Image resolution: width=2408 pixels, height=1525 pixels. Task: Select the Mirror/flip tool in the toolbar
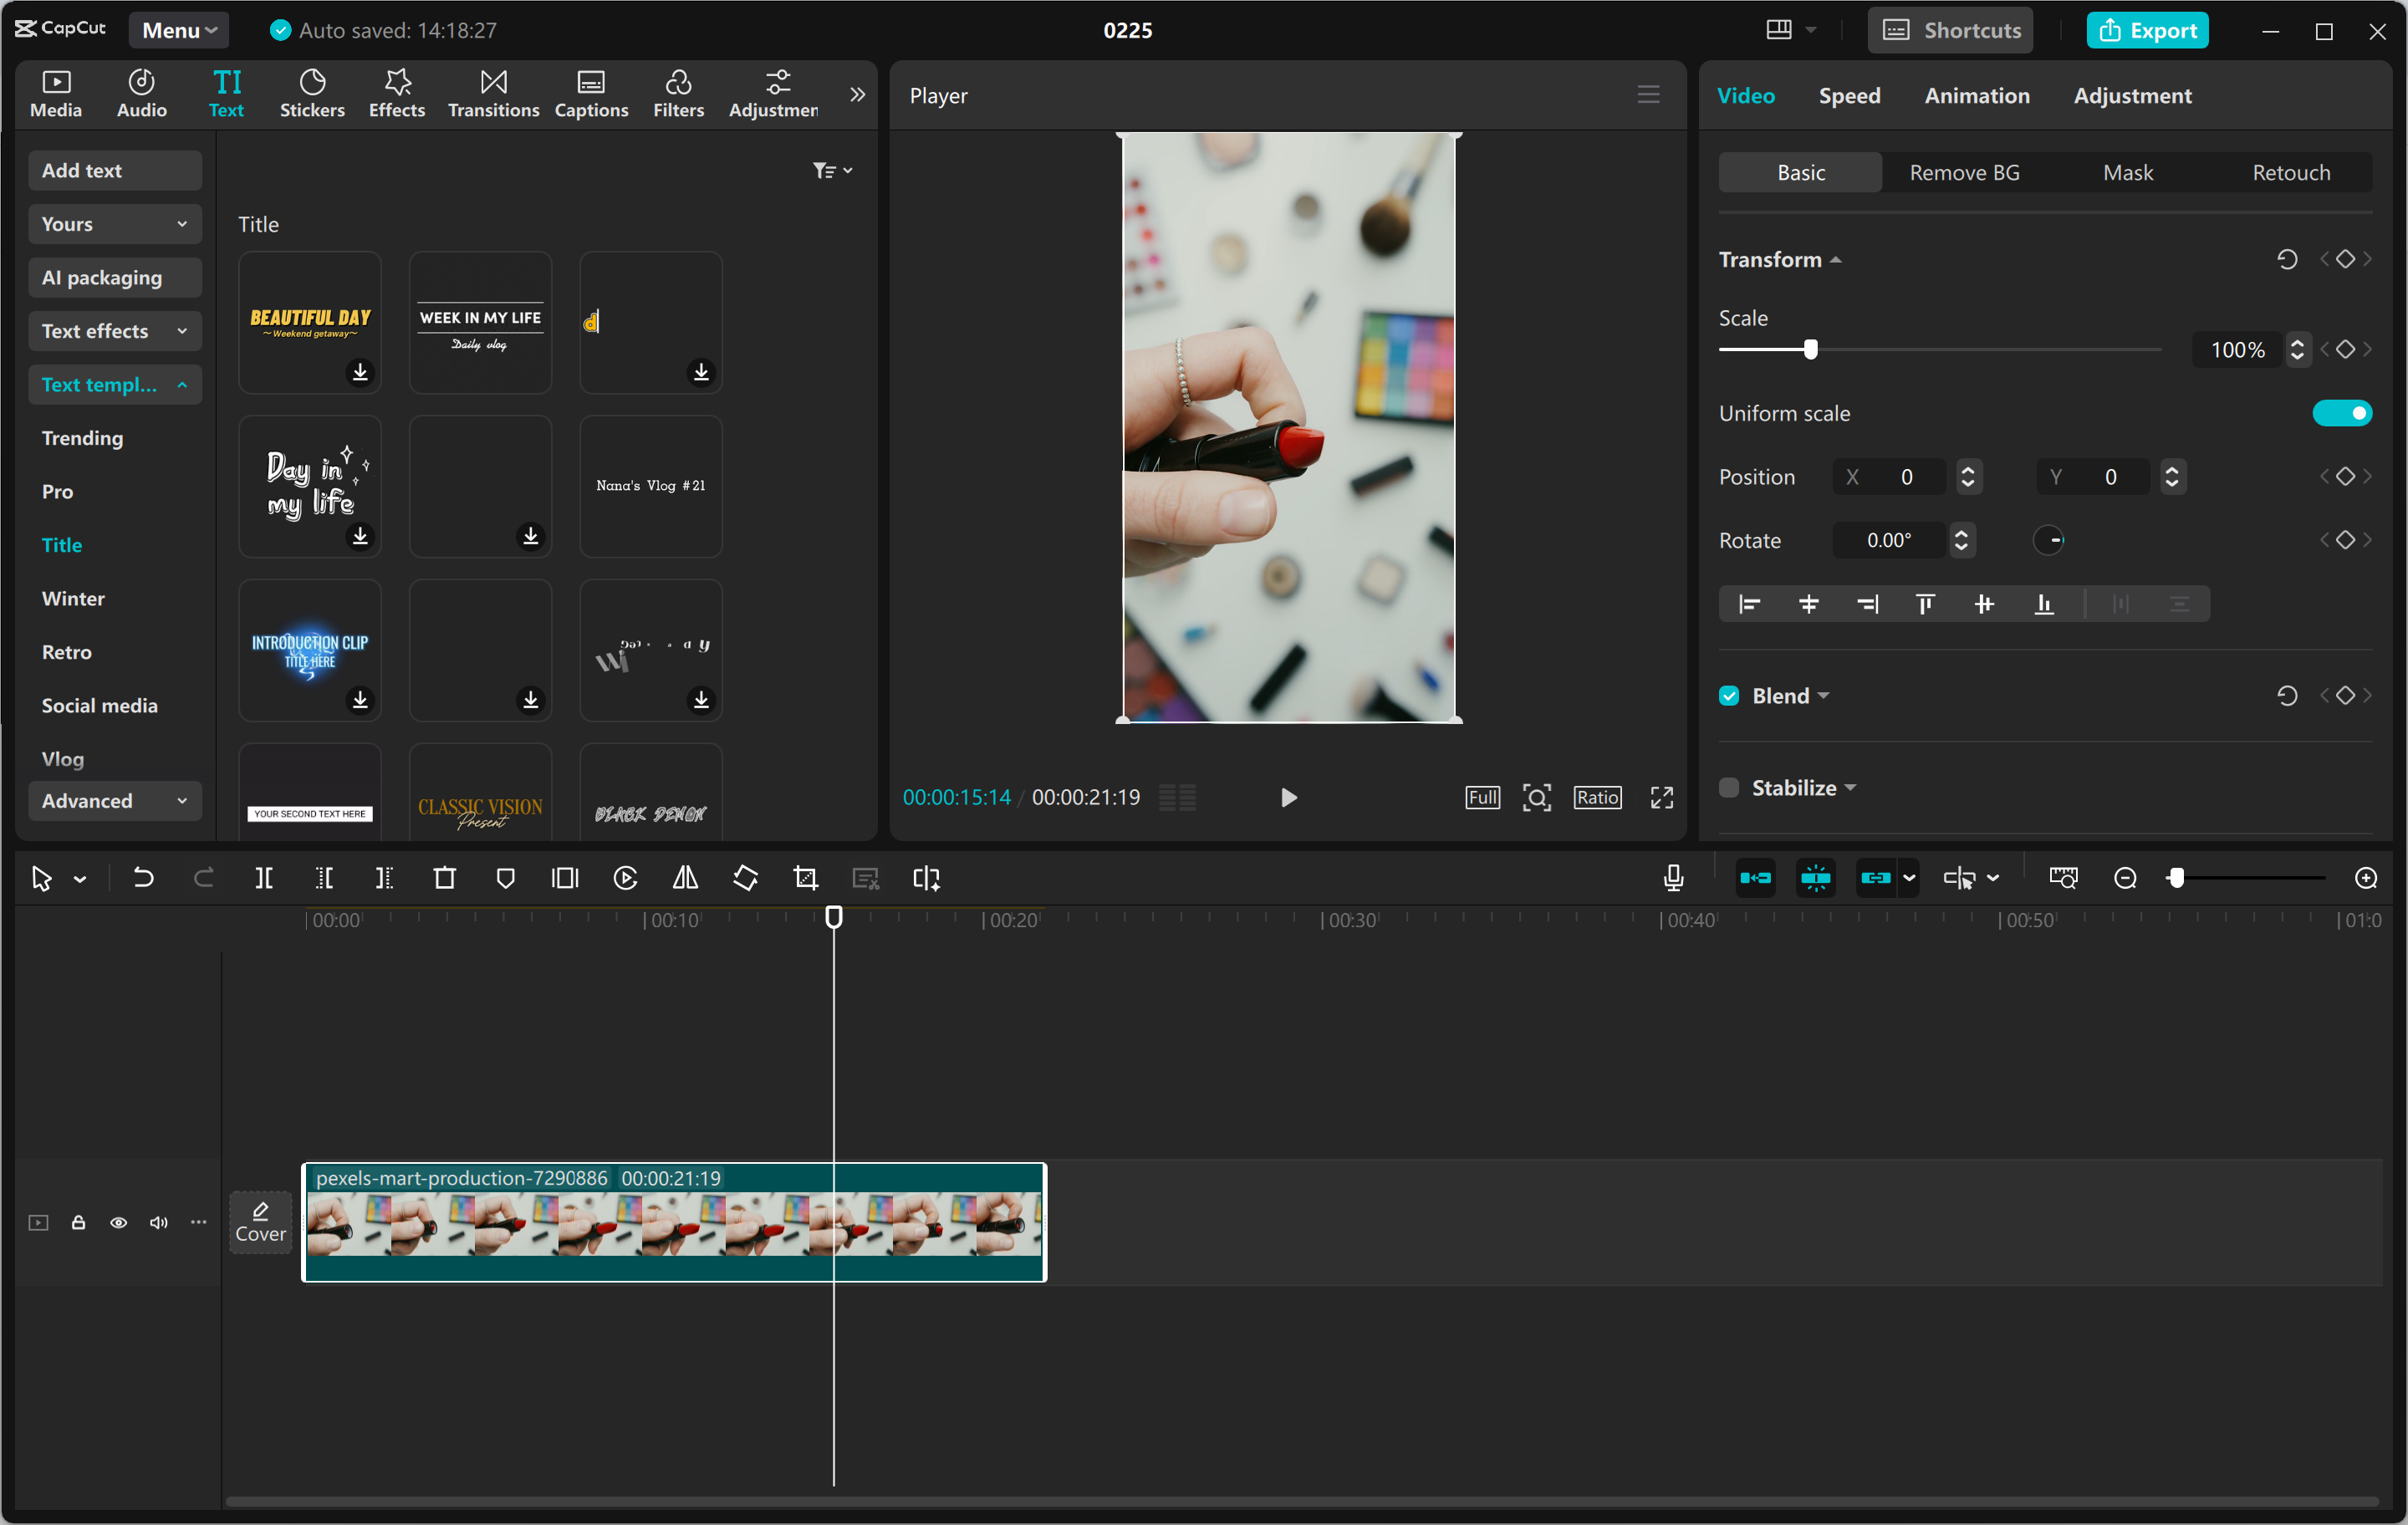tap(685, 878)
